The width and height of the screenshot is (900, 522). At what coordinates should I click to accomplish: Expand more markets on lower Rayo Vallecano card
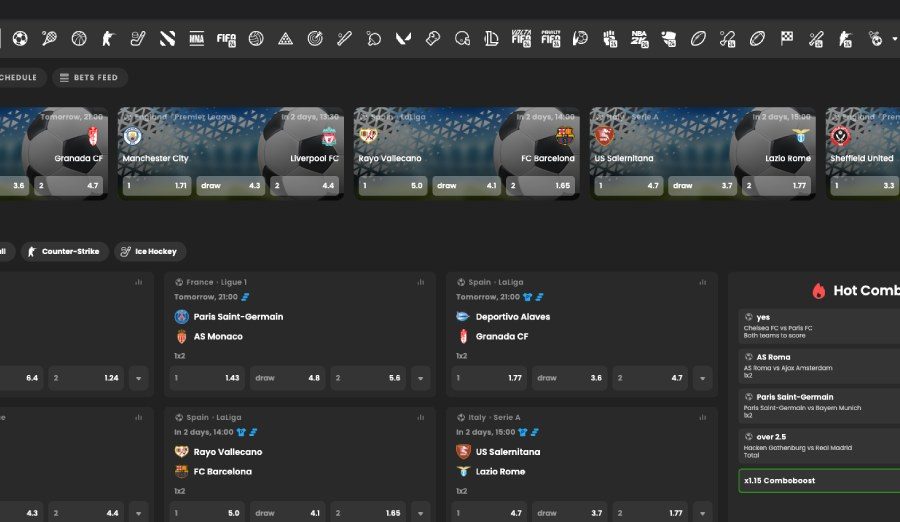click(x=421, y=513)
